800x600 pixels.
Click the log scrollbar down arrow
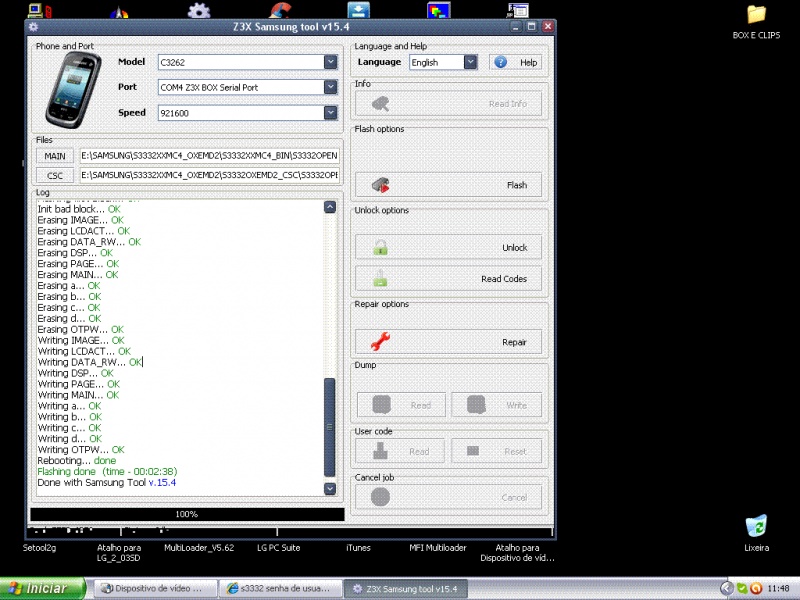pos(330,489)
